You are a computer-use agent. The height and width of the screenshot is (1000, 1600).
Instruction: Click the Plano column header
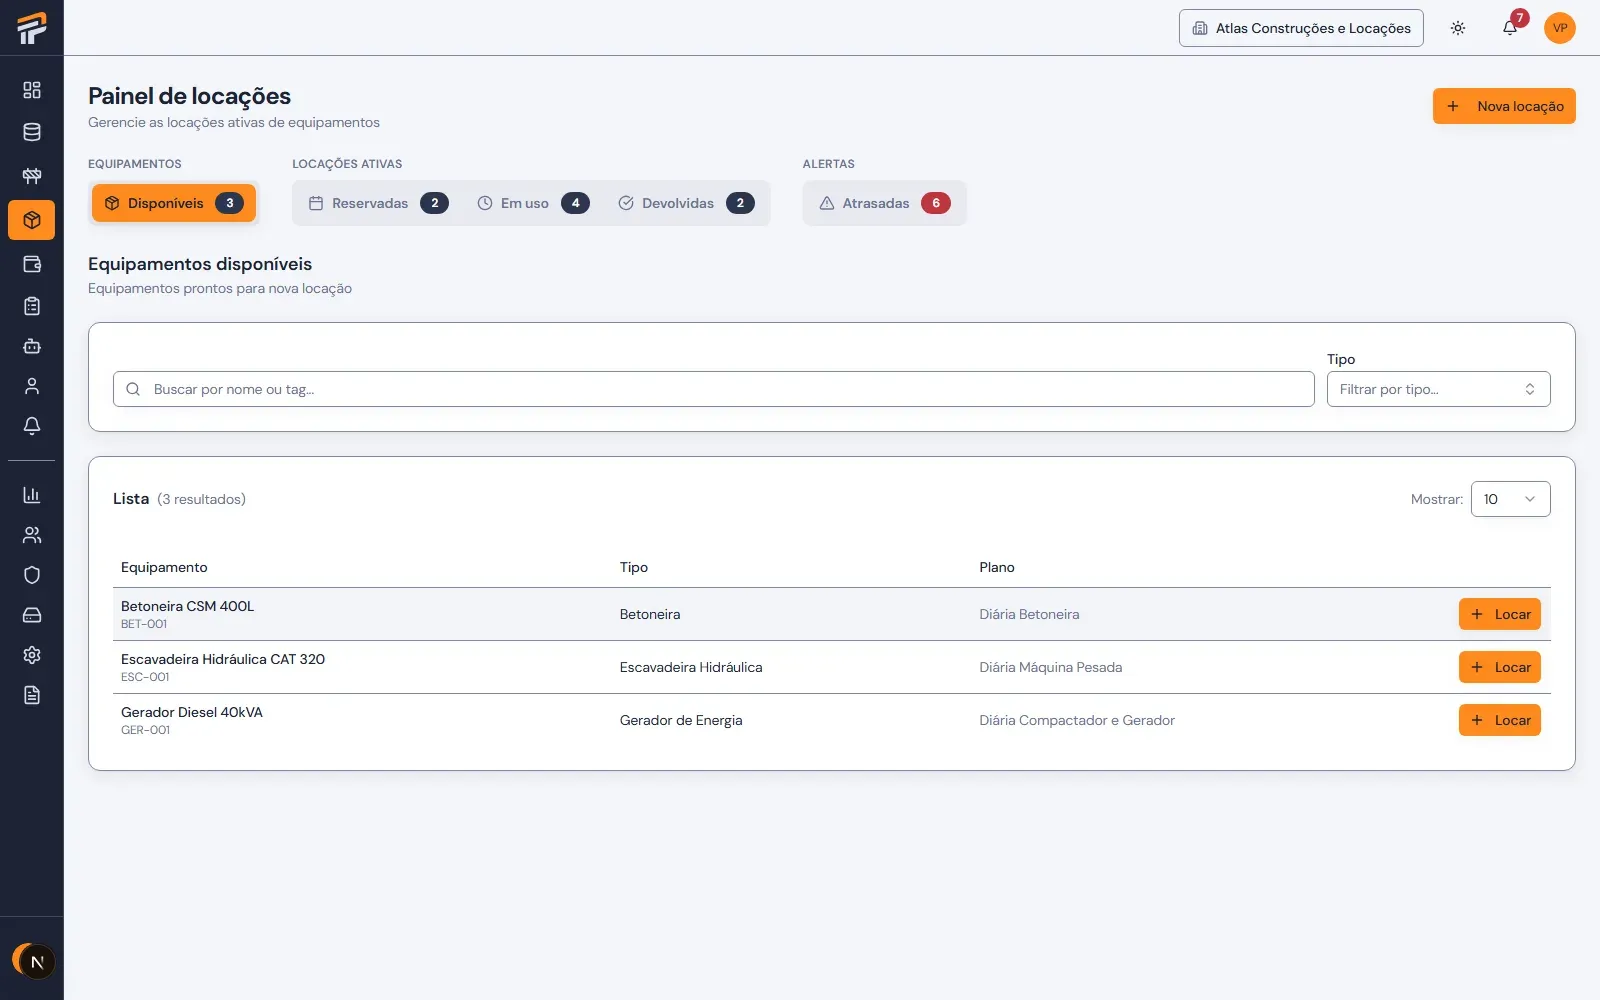tap(997, 567)
